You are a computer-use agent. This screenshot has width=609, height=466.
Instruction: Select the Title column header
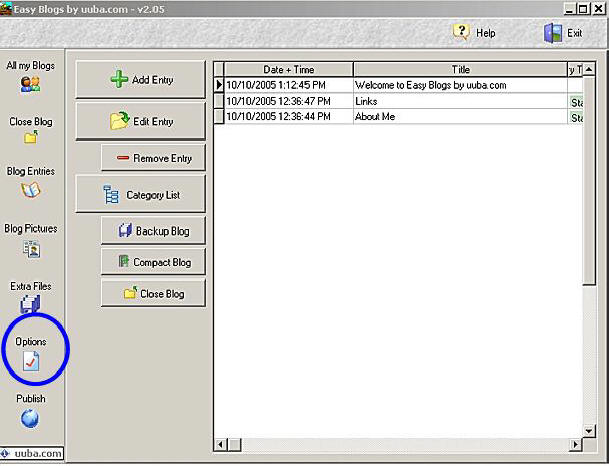[x=461, y=70]
